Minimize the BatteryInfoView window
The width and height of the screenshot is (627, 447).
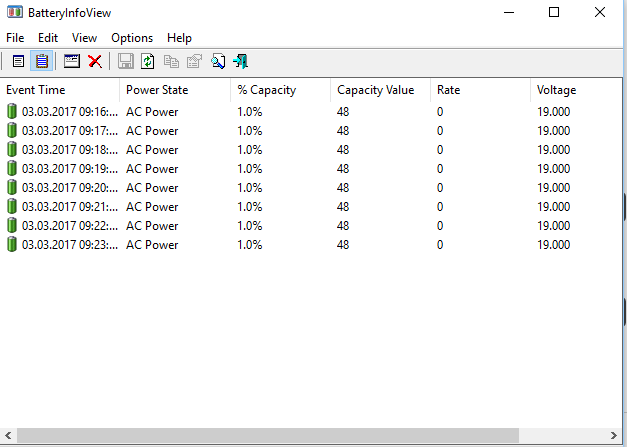coord(509,12)
